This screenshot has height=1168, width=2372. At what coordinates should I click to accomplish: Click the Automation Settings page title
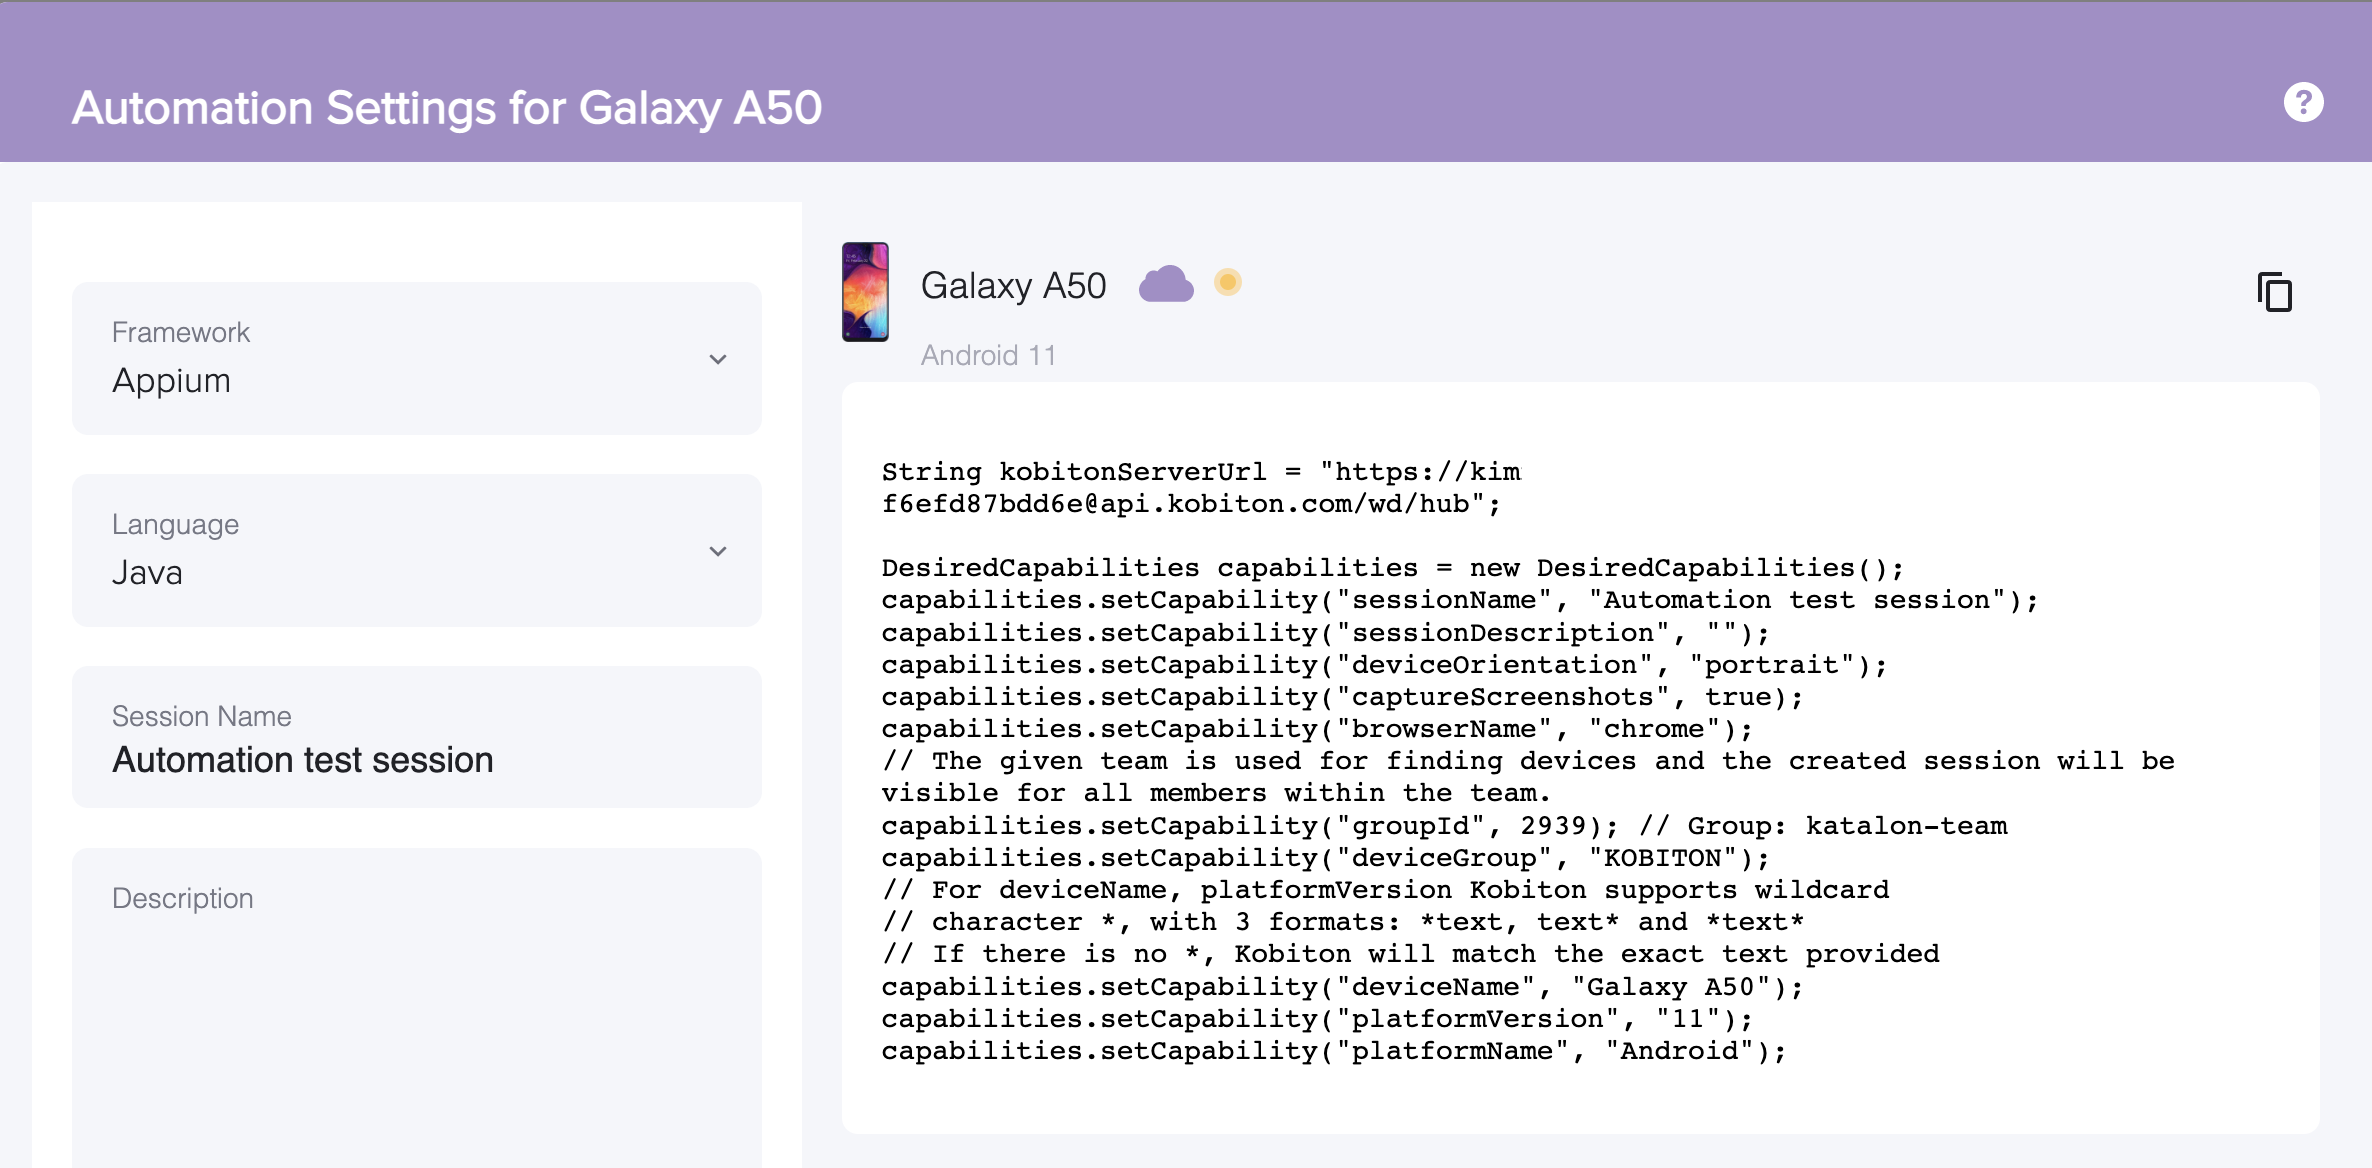pos(447,108)
